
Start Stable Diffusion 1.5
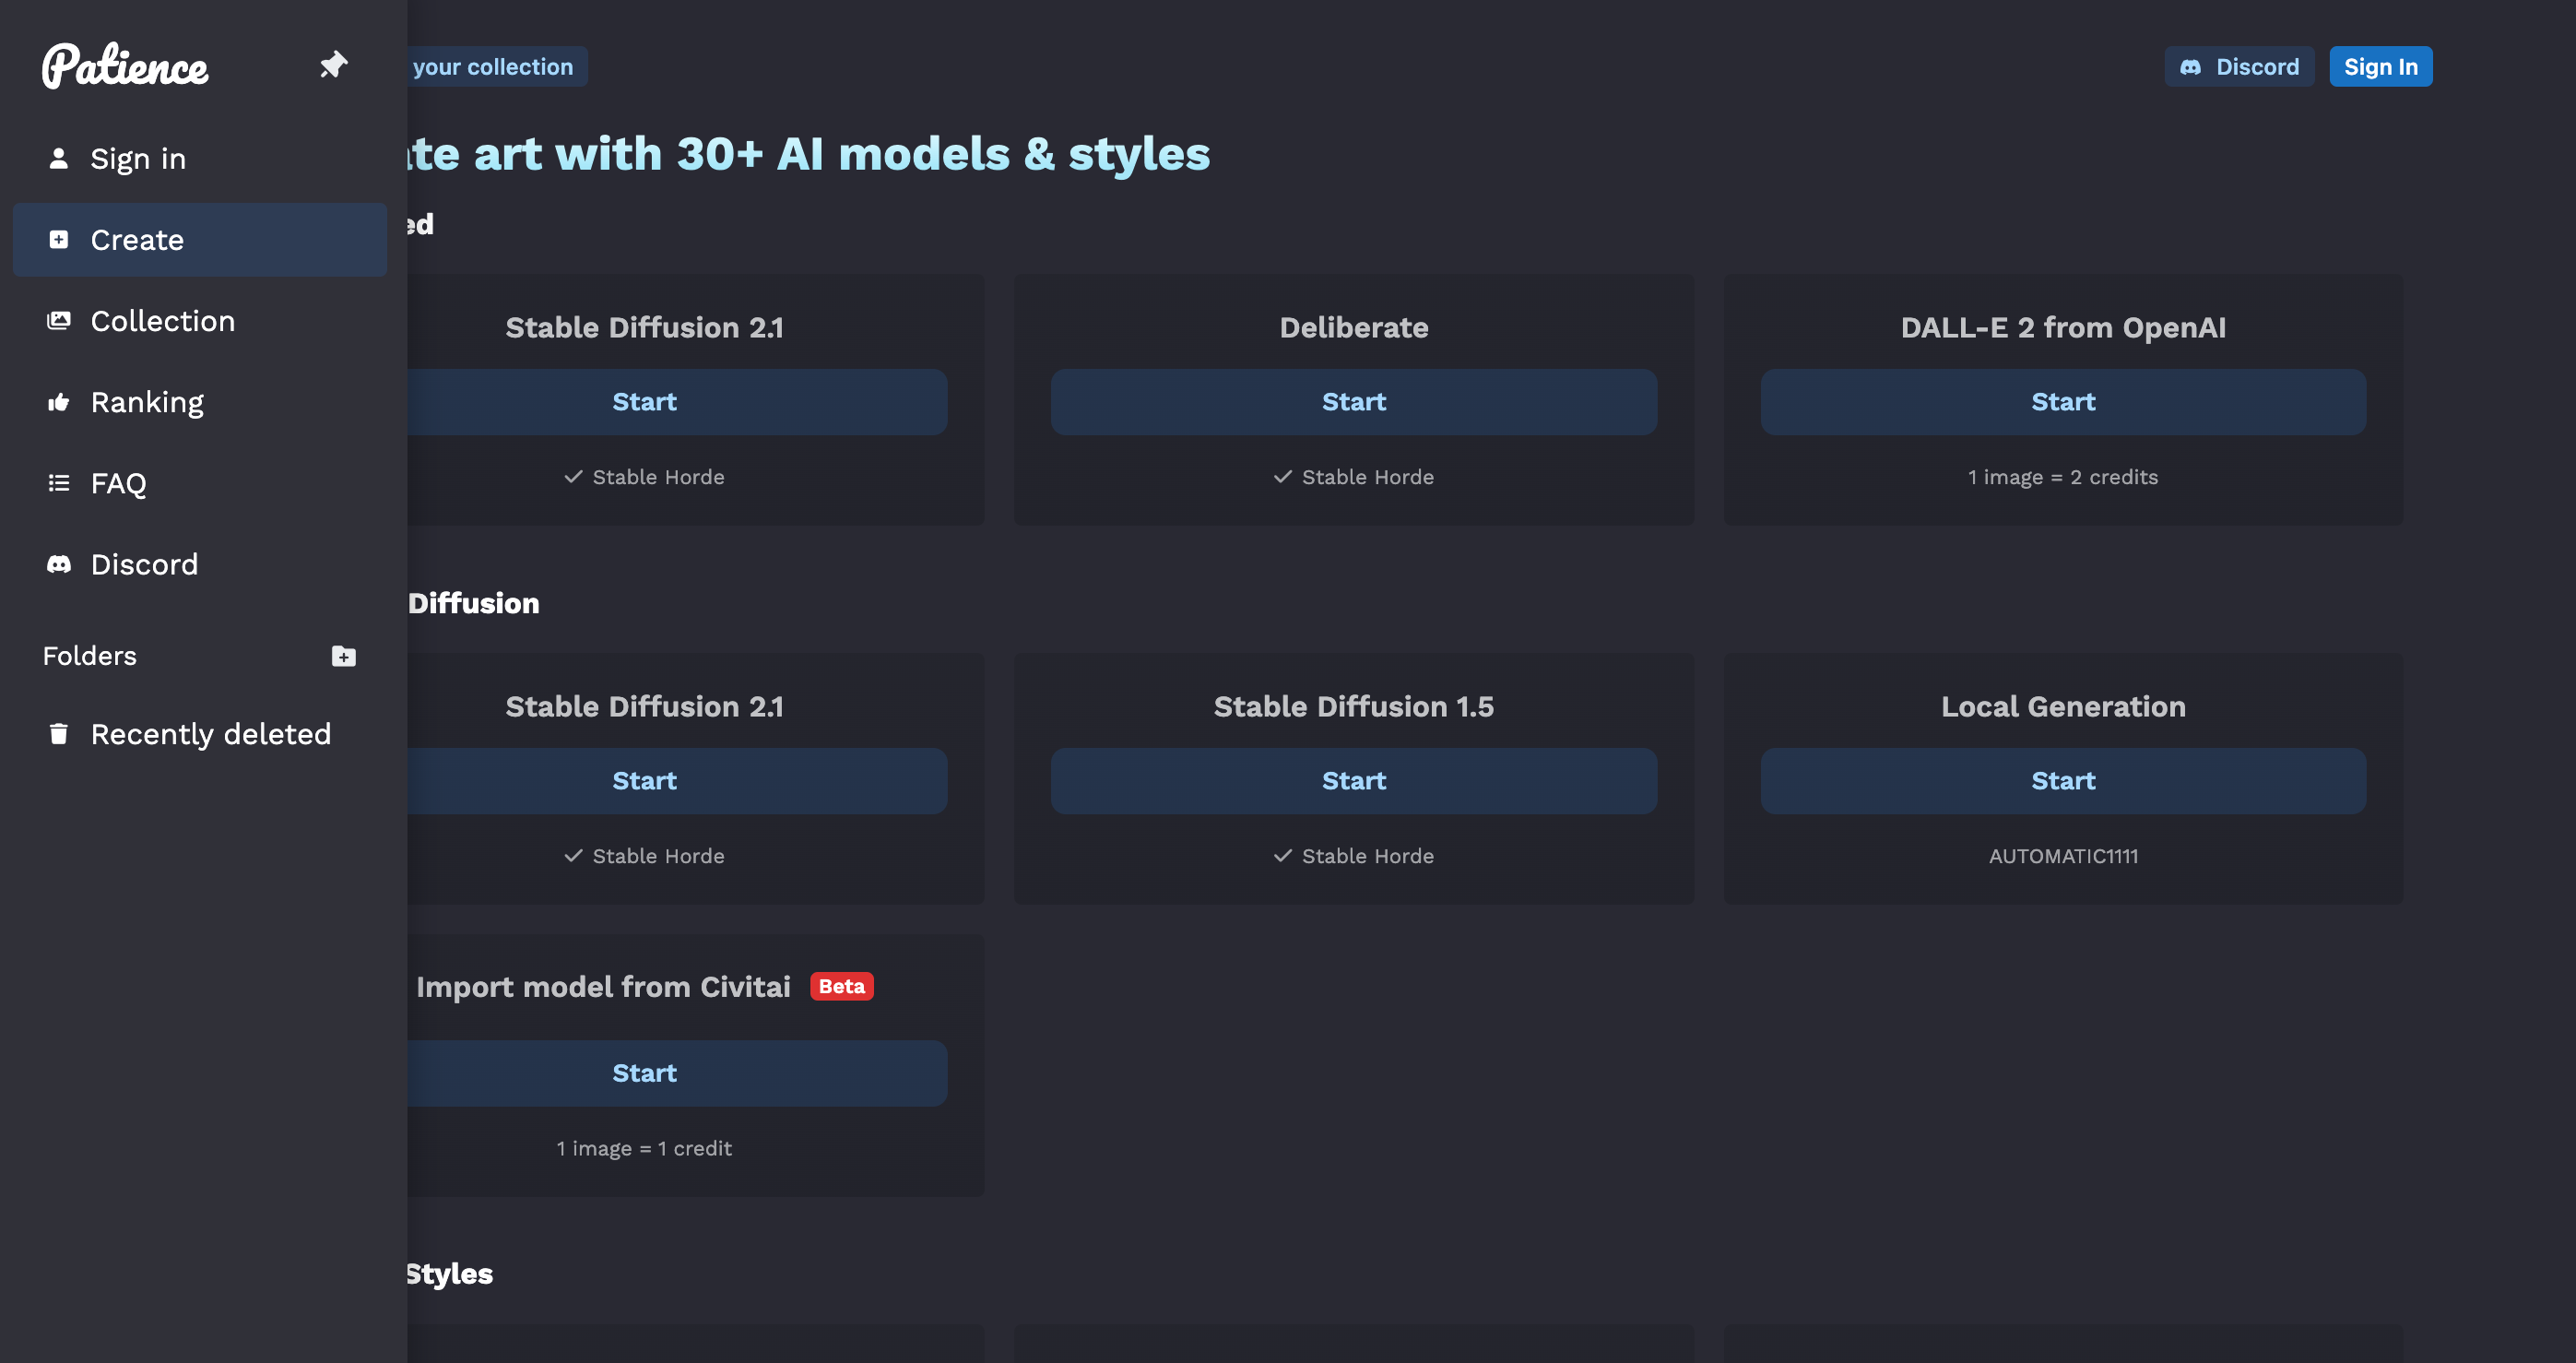coord(1353,781)
